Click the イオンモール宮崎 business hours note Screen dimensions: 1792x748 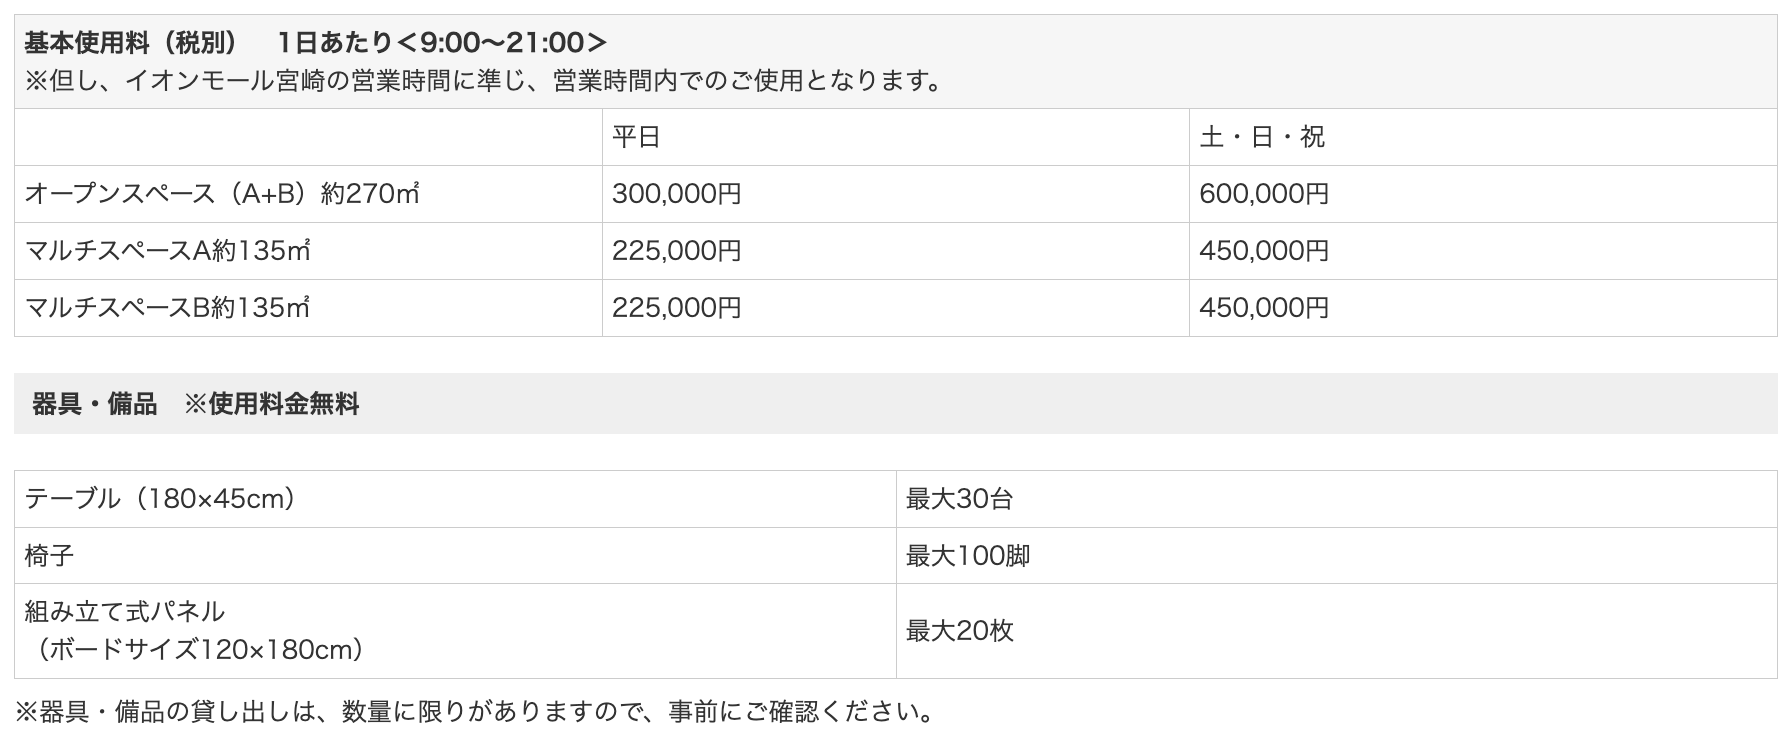click(484, 81)
